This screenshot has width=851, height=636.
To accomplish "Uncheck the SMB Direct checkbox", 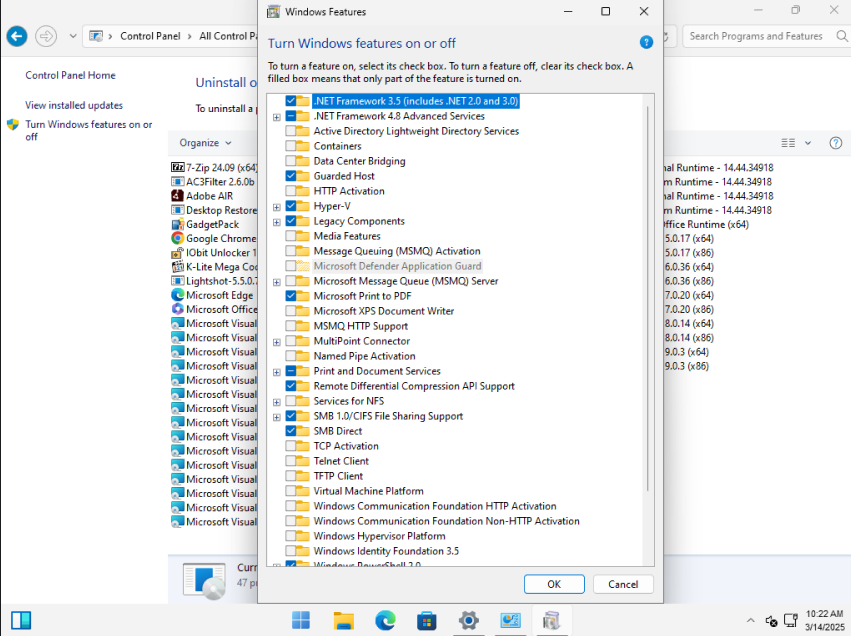I will (x=291, y=431).
